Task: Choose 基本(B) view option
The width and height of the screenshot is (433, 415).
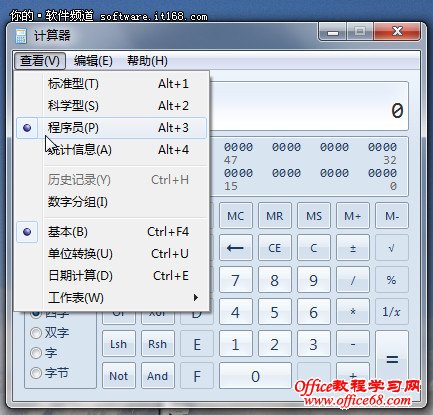Action: [x=112, y=232]
